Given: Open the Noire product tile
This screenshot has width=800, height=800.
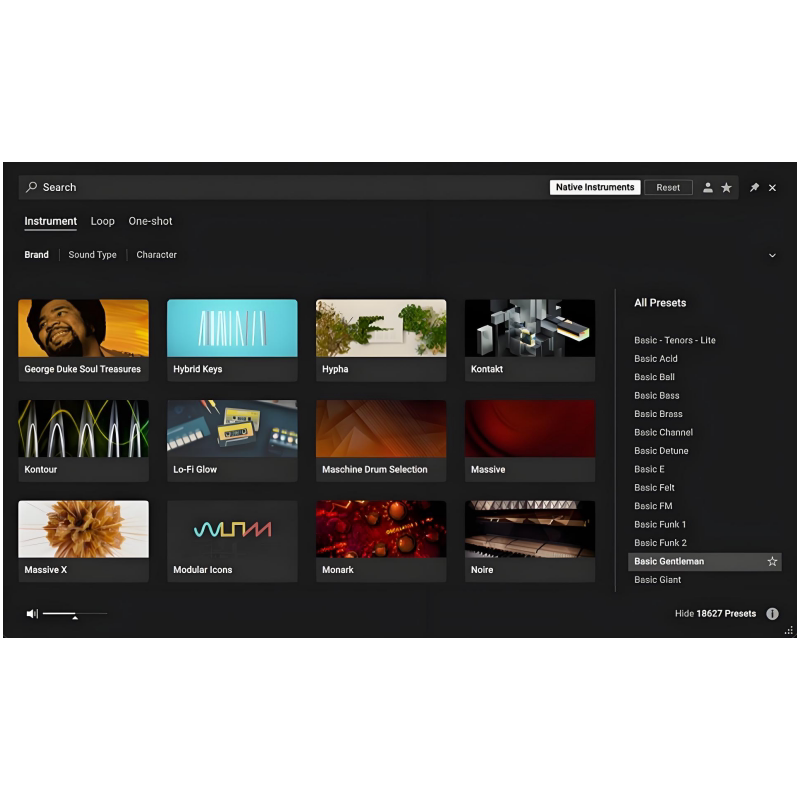Looking at the screenshot, I should tap(530, 541).
